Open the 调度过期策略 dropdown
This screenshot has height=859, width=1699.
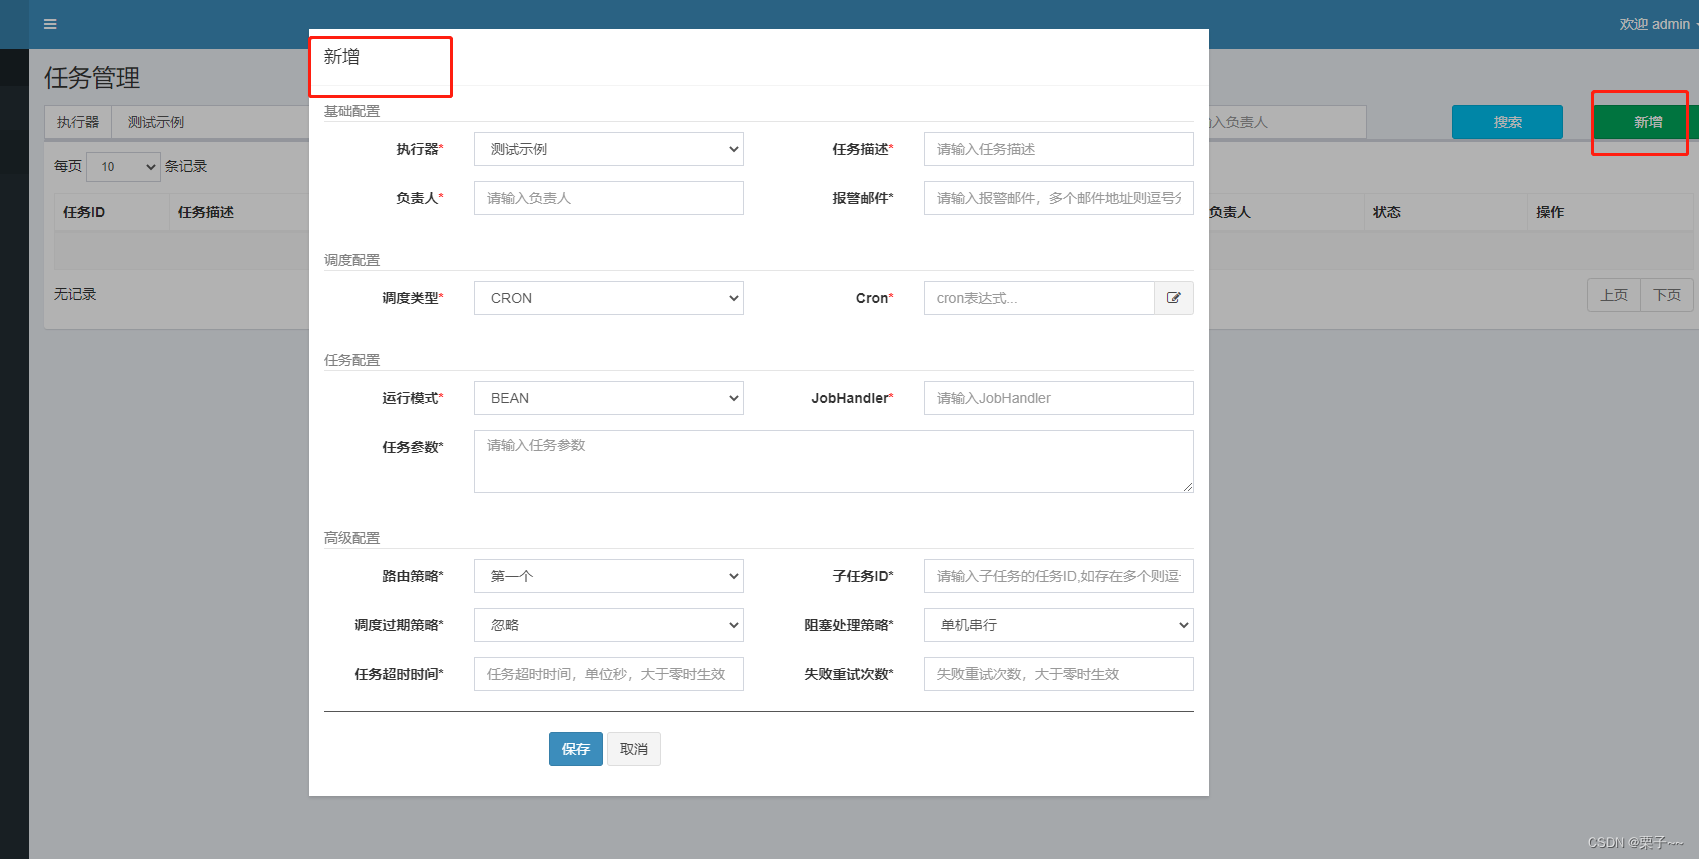pyautogui.click(x=608, y=625)
